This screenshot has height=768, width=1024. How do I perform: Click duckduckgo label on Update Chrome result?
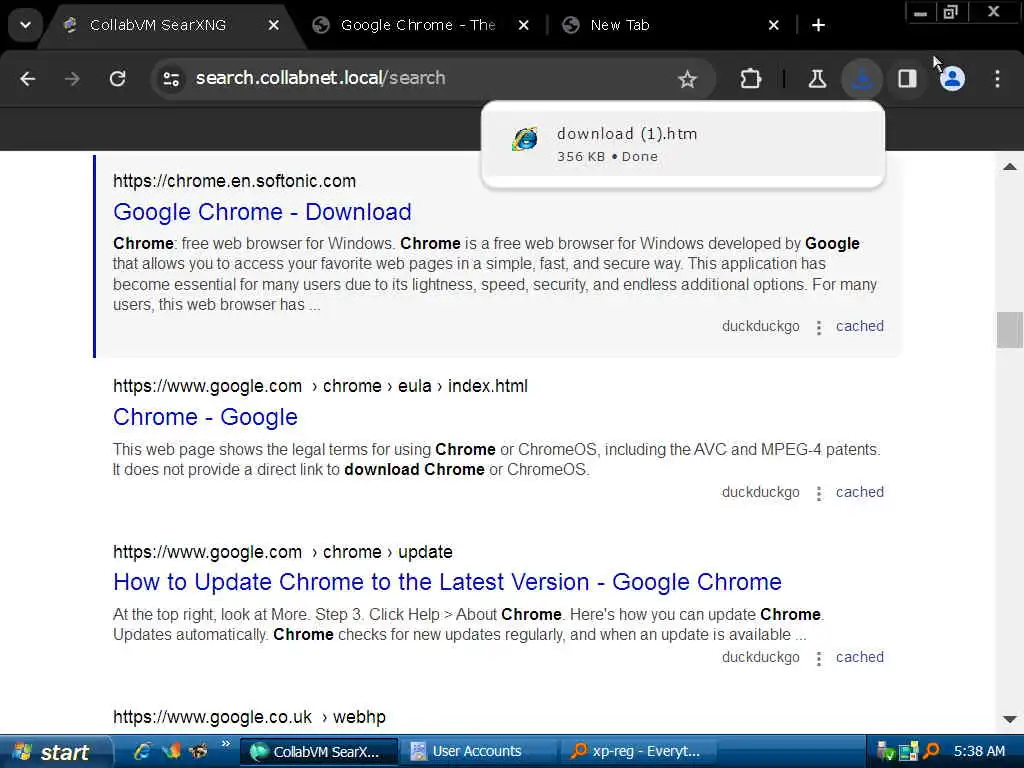(760, 657)
